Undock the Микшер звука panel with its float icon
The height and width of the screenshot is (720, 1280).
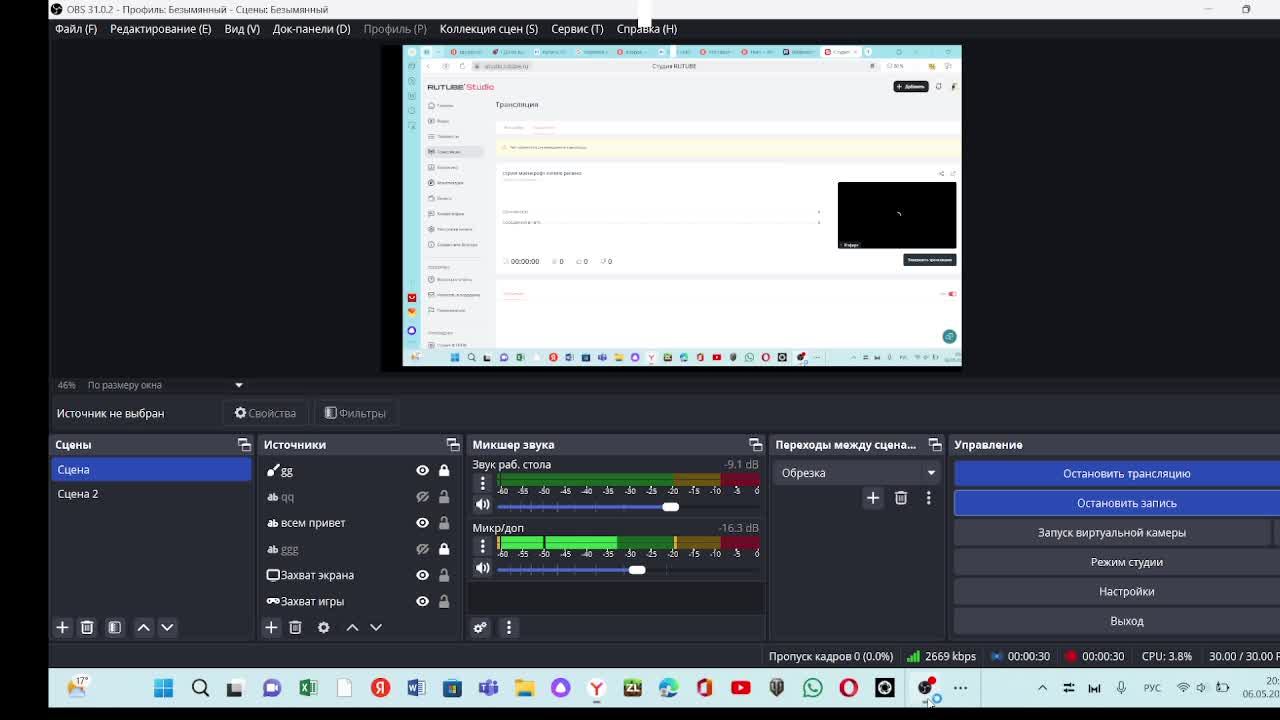(756, 445)
